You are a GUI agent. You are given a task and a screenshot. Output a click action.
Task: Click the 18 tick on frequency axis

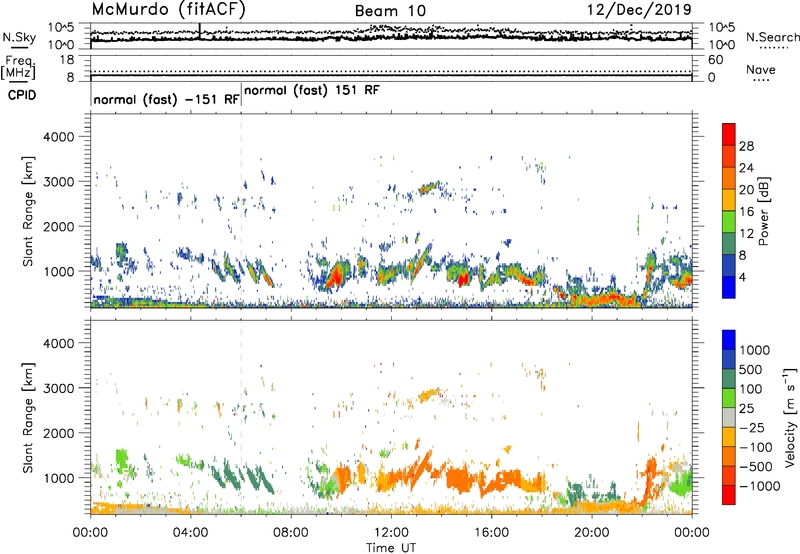coord(66,60)
